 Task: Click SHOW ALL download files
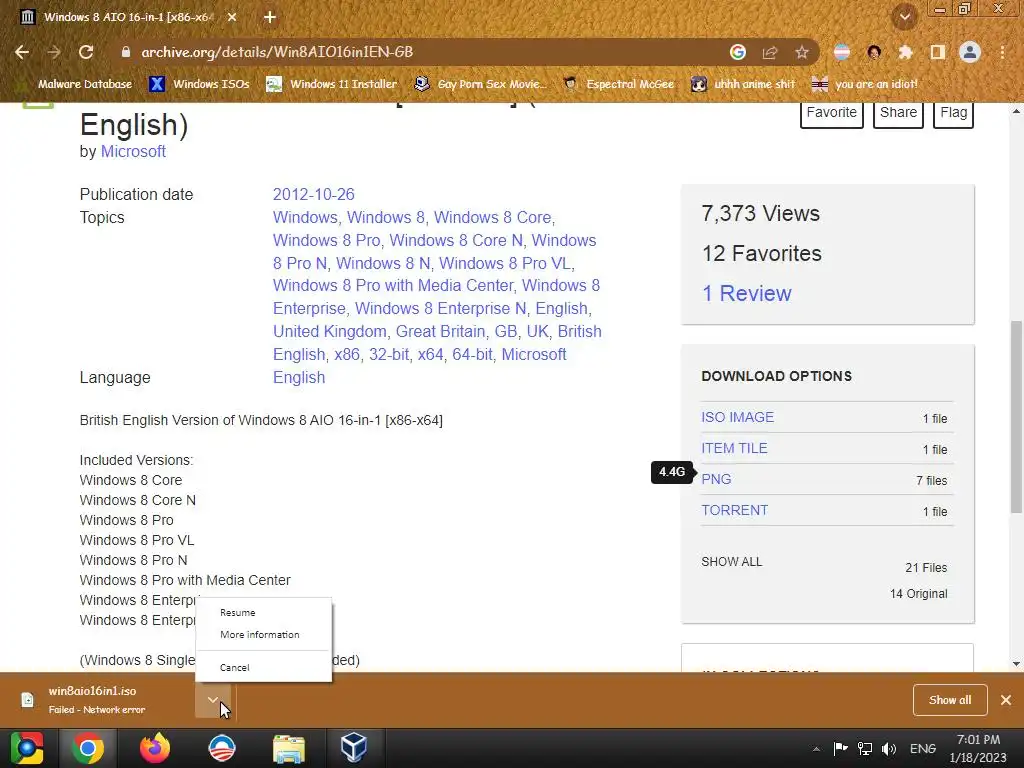(731, 562)
